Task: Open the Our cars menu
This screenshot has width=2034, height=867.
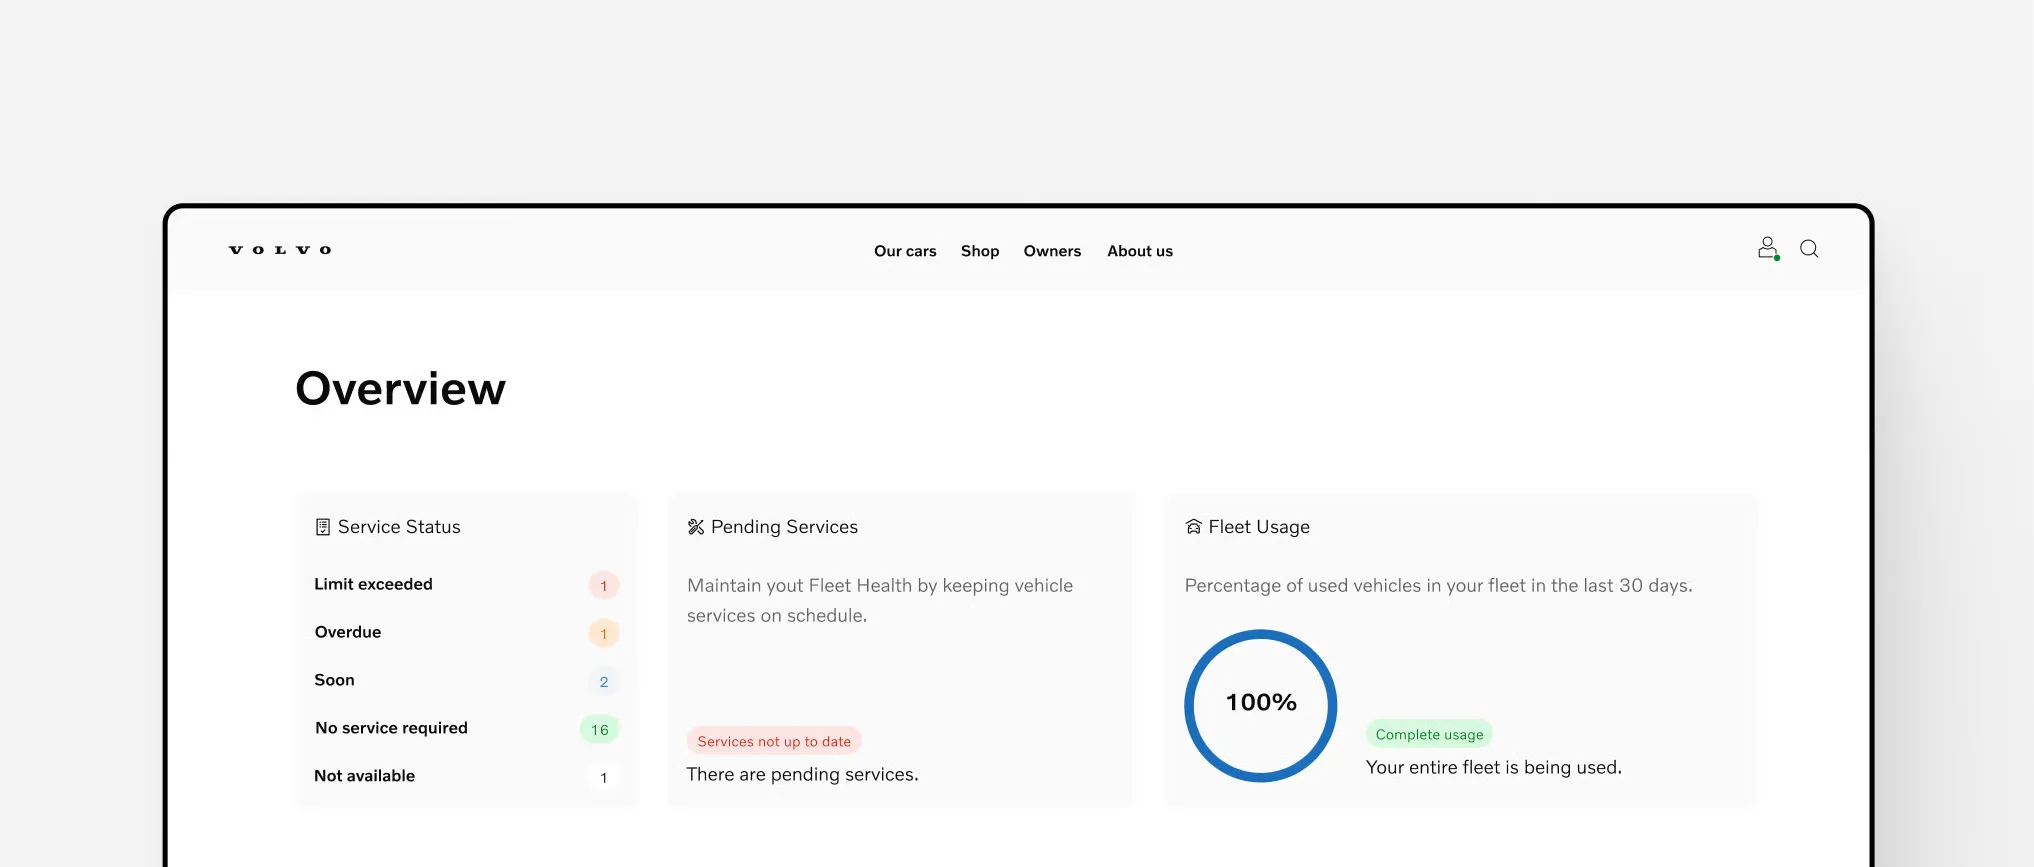Action: 905,251
